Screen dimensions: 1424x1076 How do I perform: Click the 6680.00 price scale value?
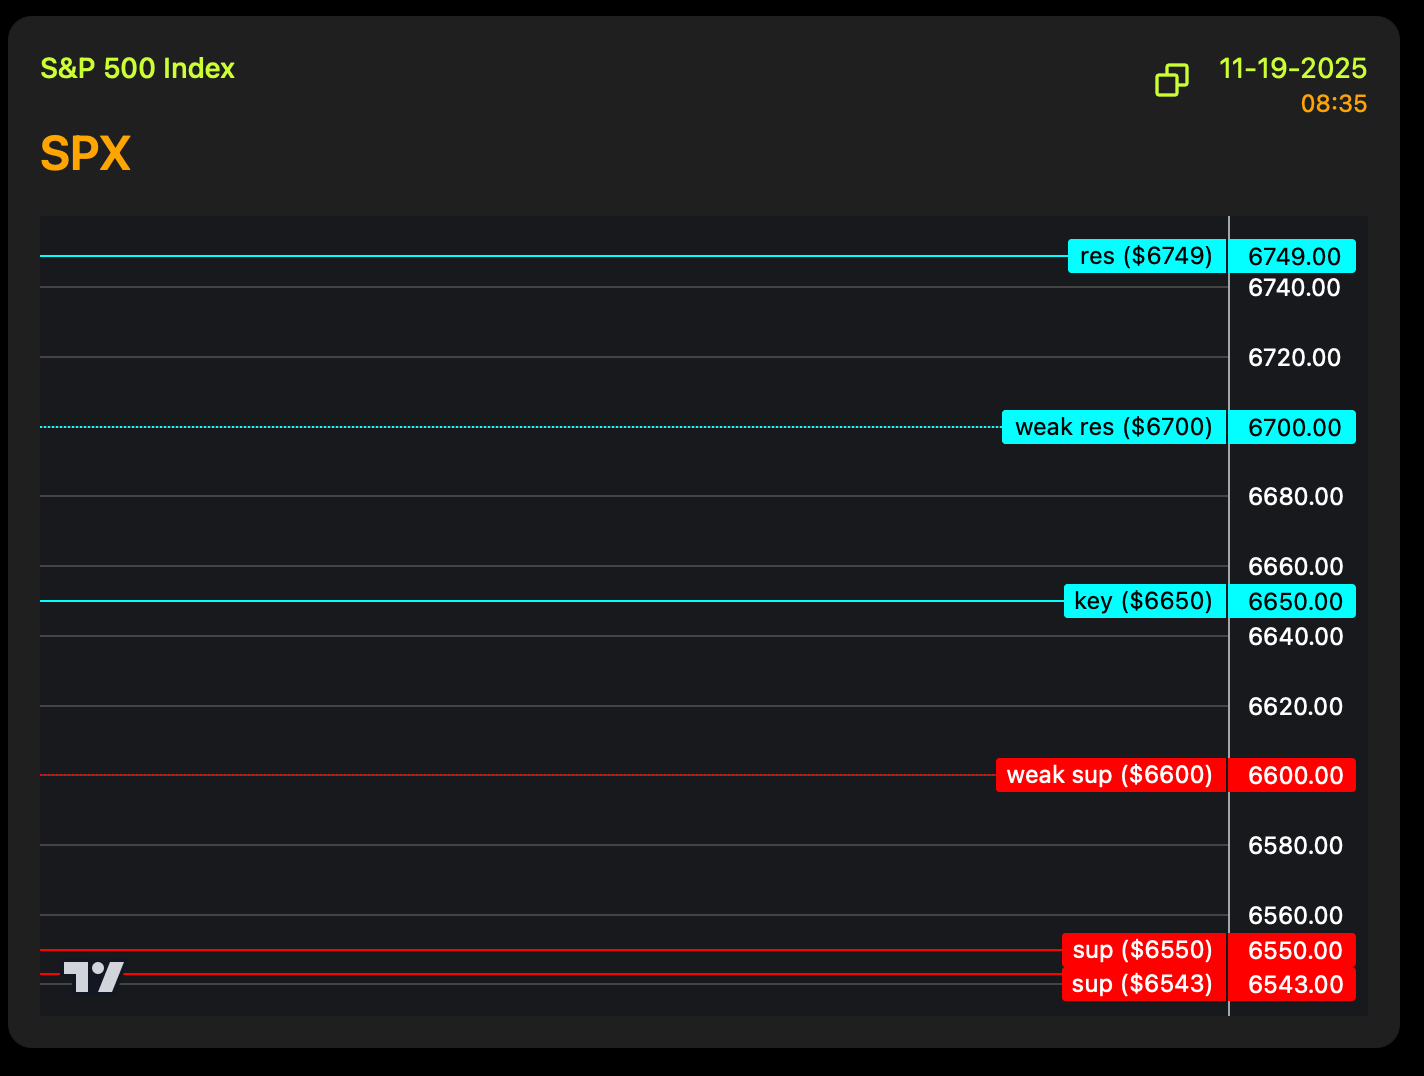[1295, 496]
